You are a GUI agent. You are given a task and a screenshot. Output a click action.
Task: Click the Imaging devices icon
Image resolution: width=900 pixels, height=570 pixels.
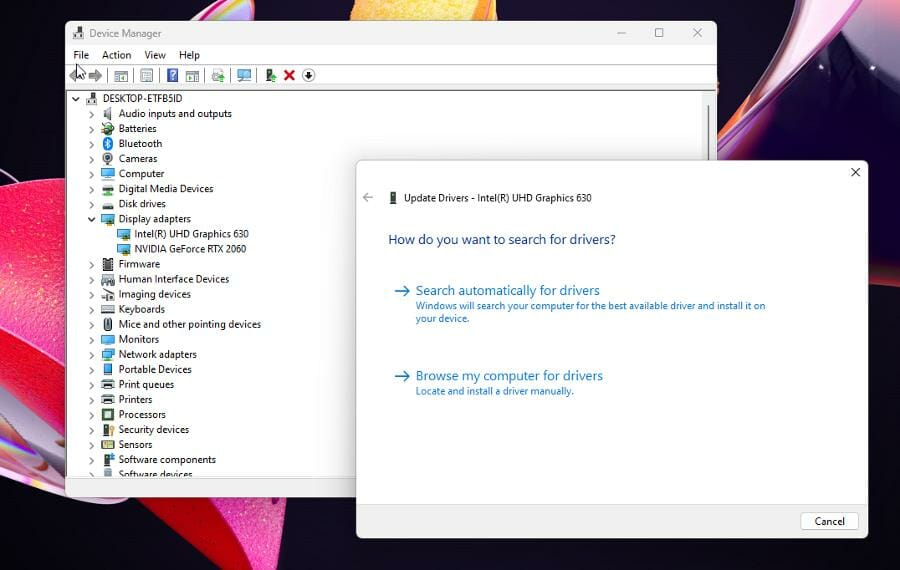click(x=108, y=294)
